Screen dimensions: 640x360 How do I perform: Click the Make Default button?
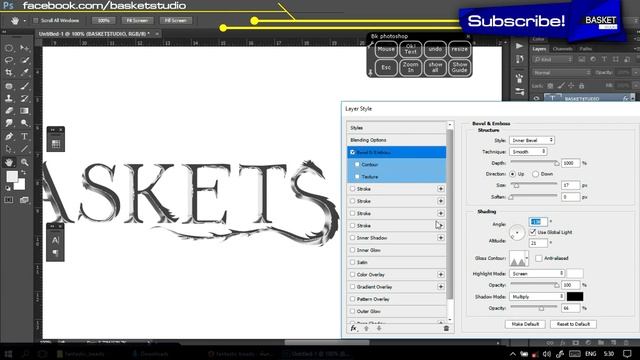tap(525, 324)
